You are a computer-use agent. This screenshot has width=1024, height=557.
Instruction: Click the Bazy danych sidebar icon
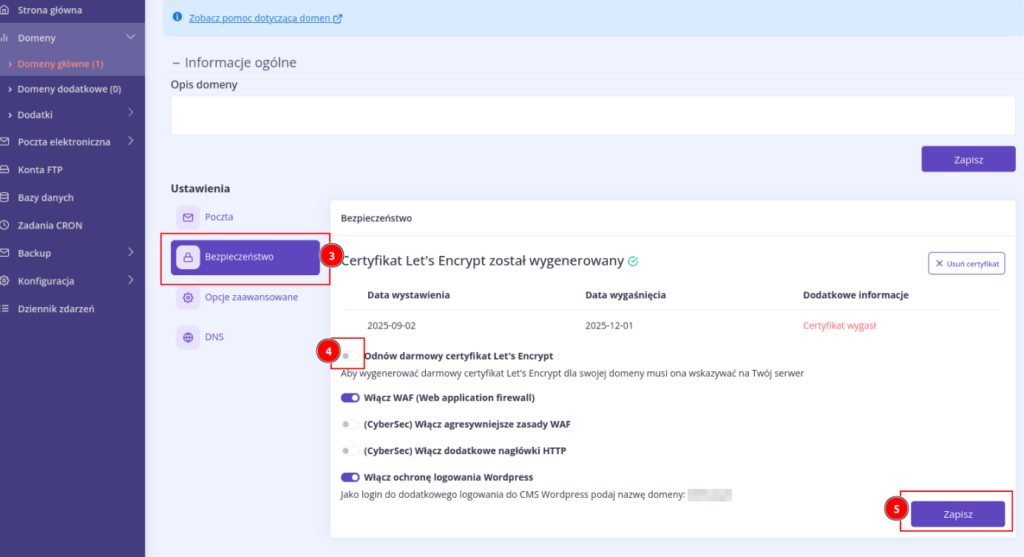coord(5,198)
